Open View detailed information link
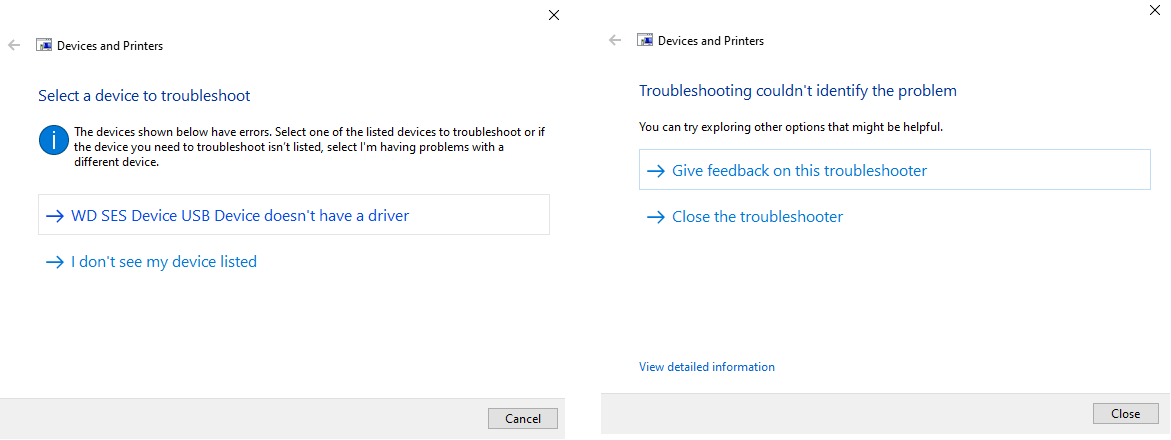The image size is (1171, 440). 706,367
